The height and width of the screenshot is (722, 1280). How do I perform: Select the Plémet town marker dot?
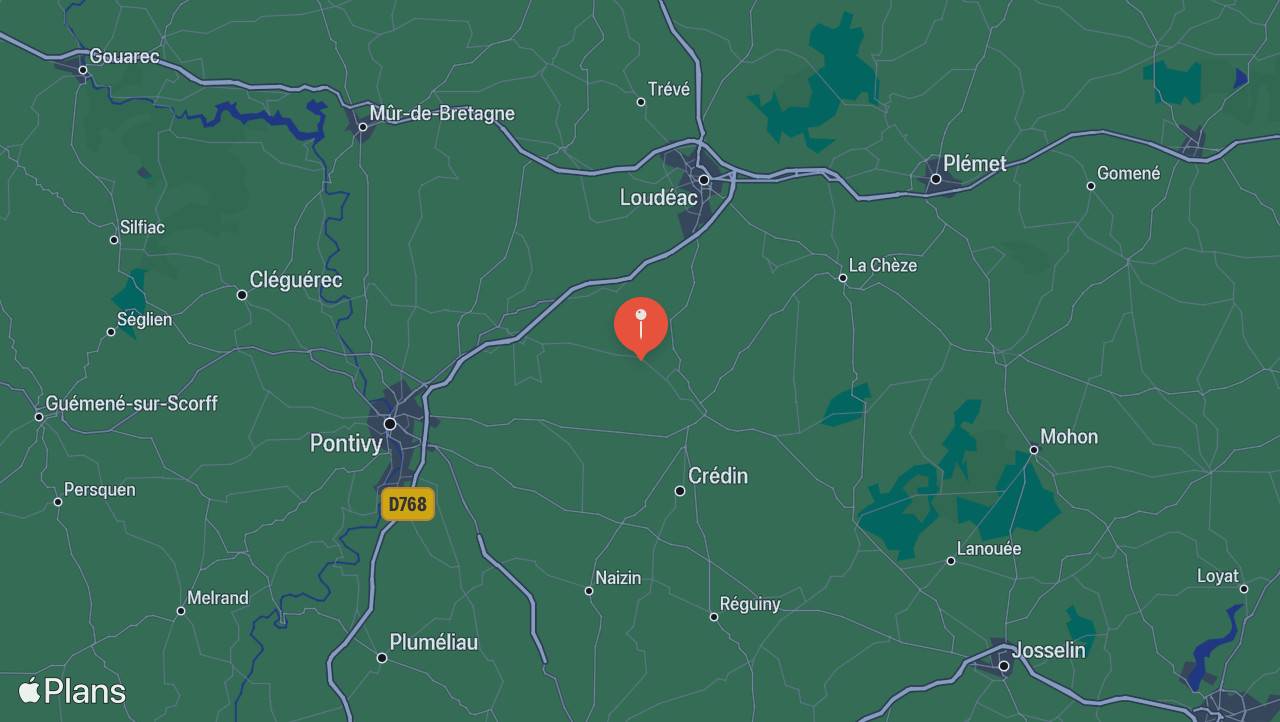pos(936,179)
